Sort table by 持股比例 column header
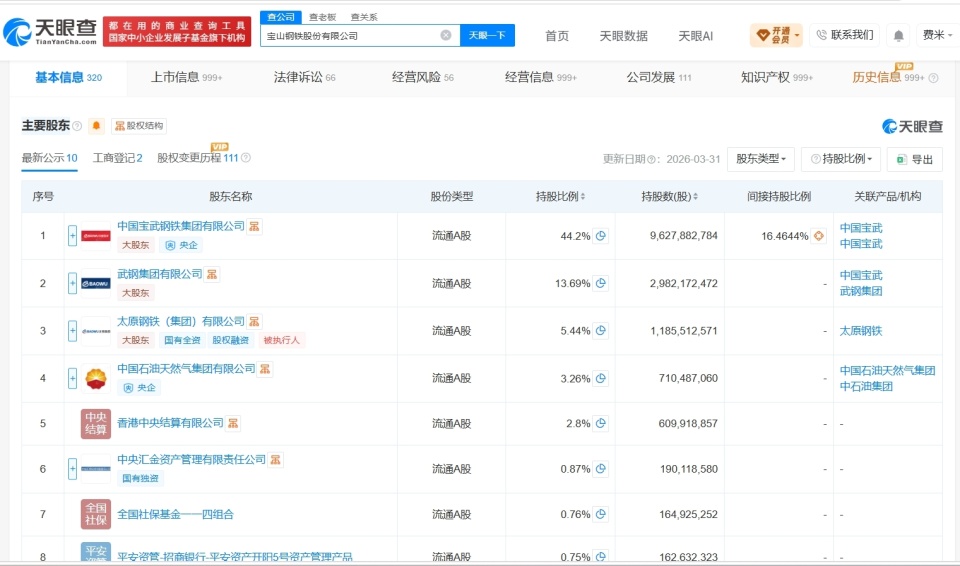 [x=560, y=197]
